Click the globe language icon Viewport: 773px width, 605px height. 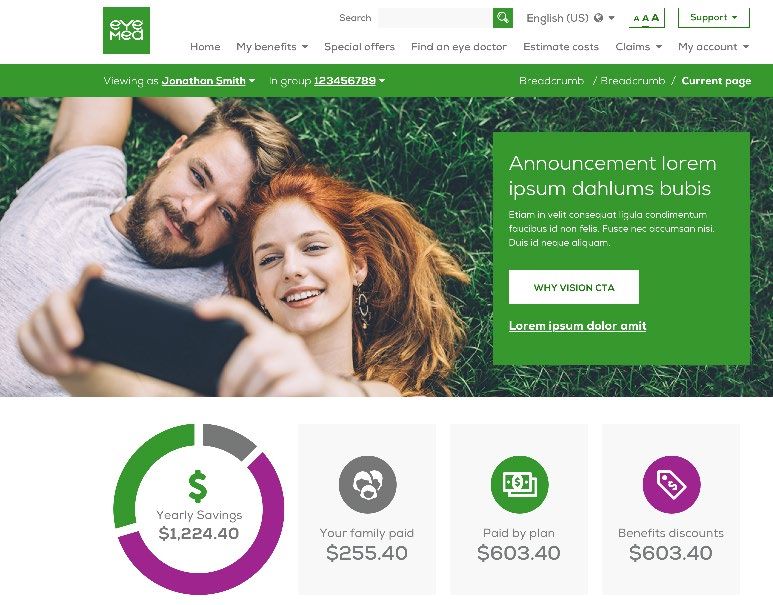[x=598, y=18]
